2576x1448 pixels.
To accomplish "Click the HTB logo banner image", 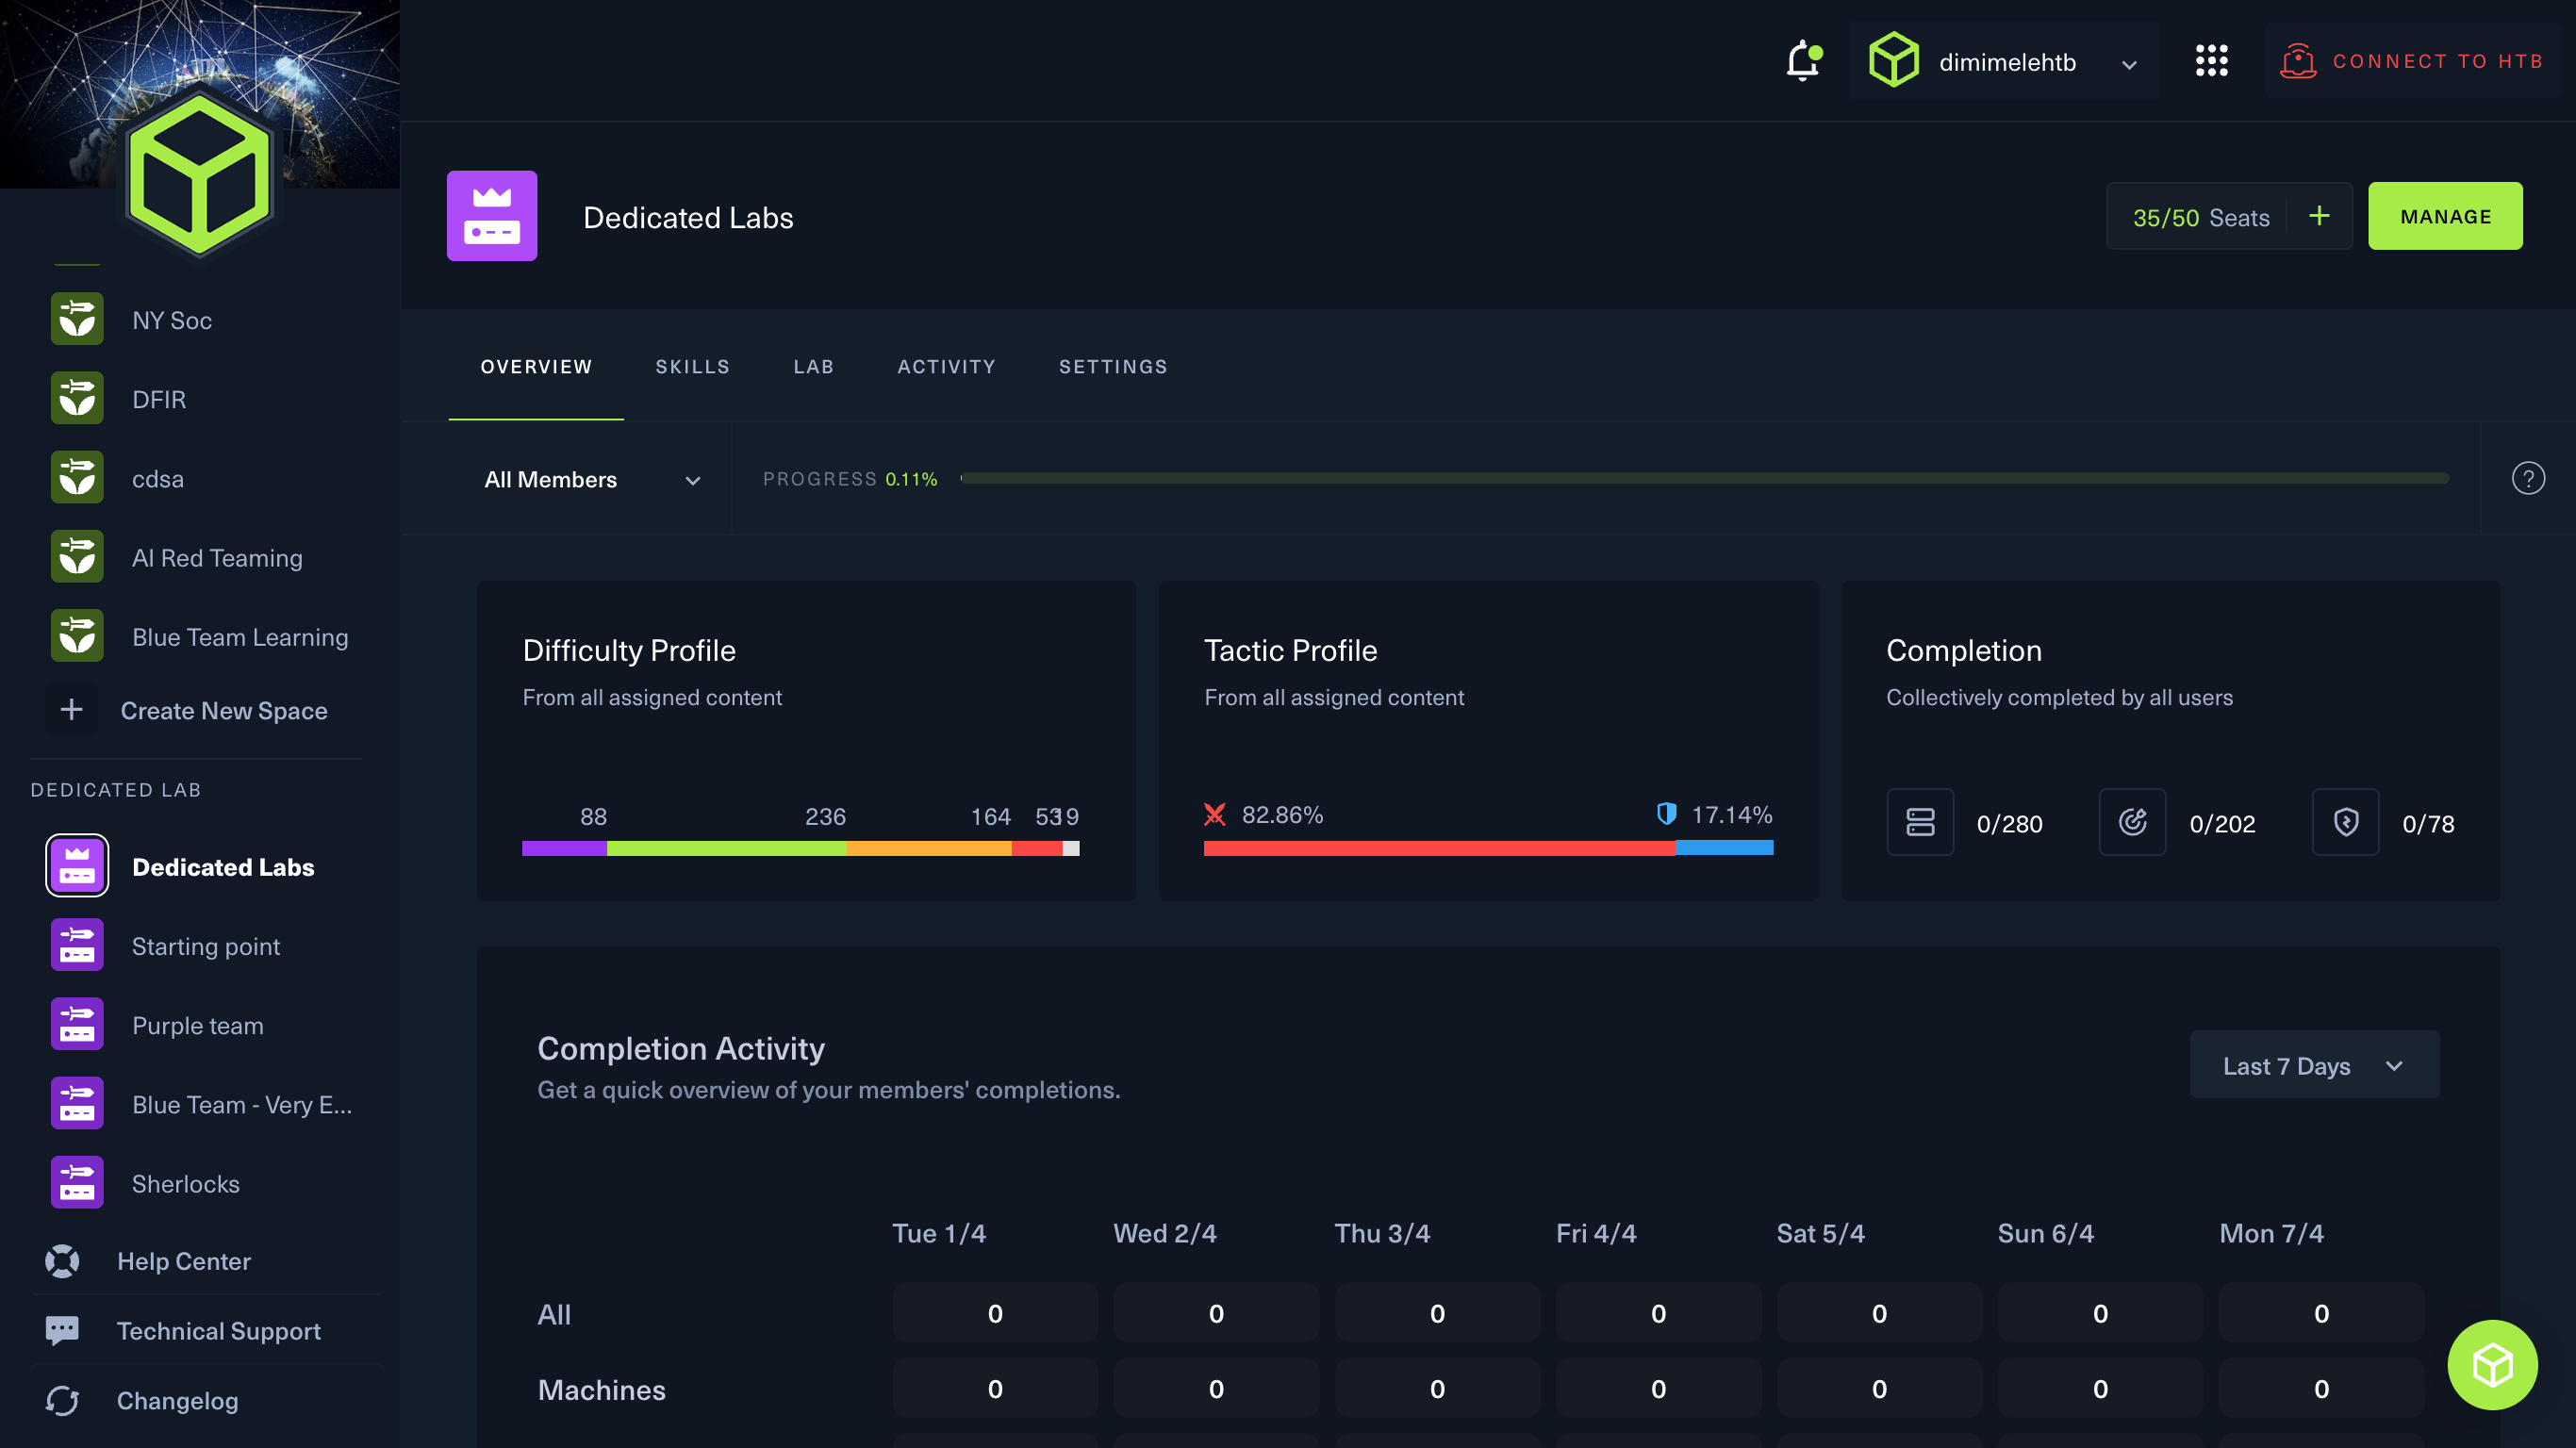I will pyautogui.click(x=200, y=94).
